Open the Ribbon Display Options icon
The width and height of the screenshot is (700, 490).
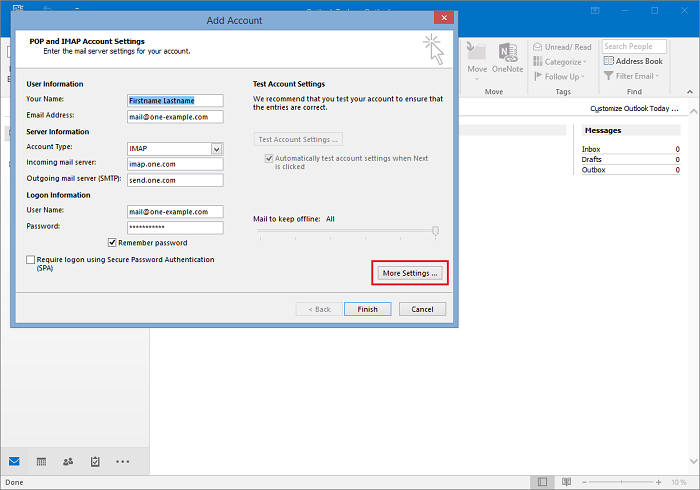click(595, 10)
